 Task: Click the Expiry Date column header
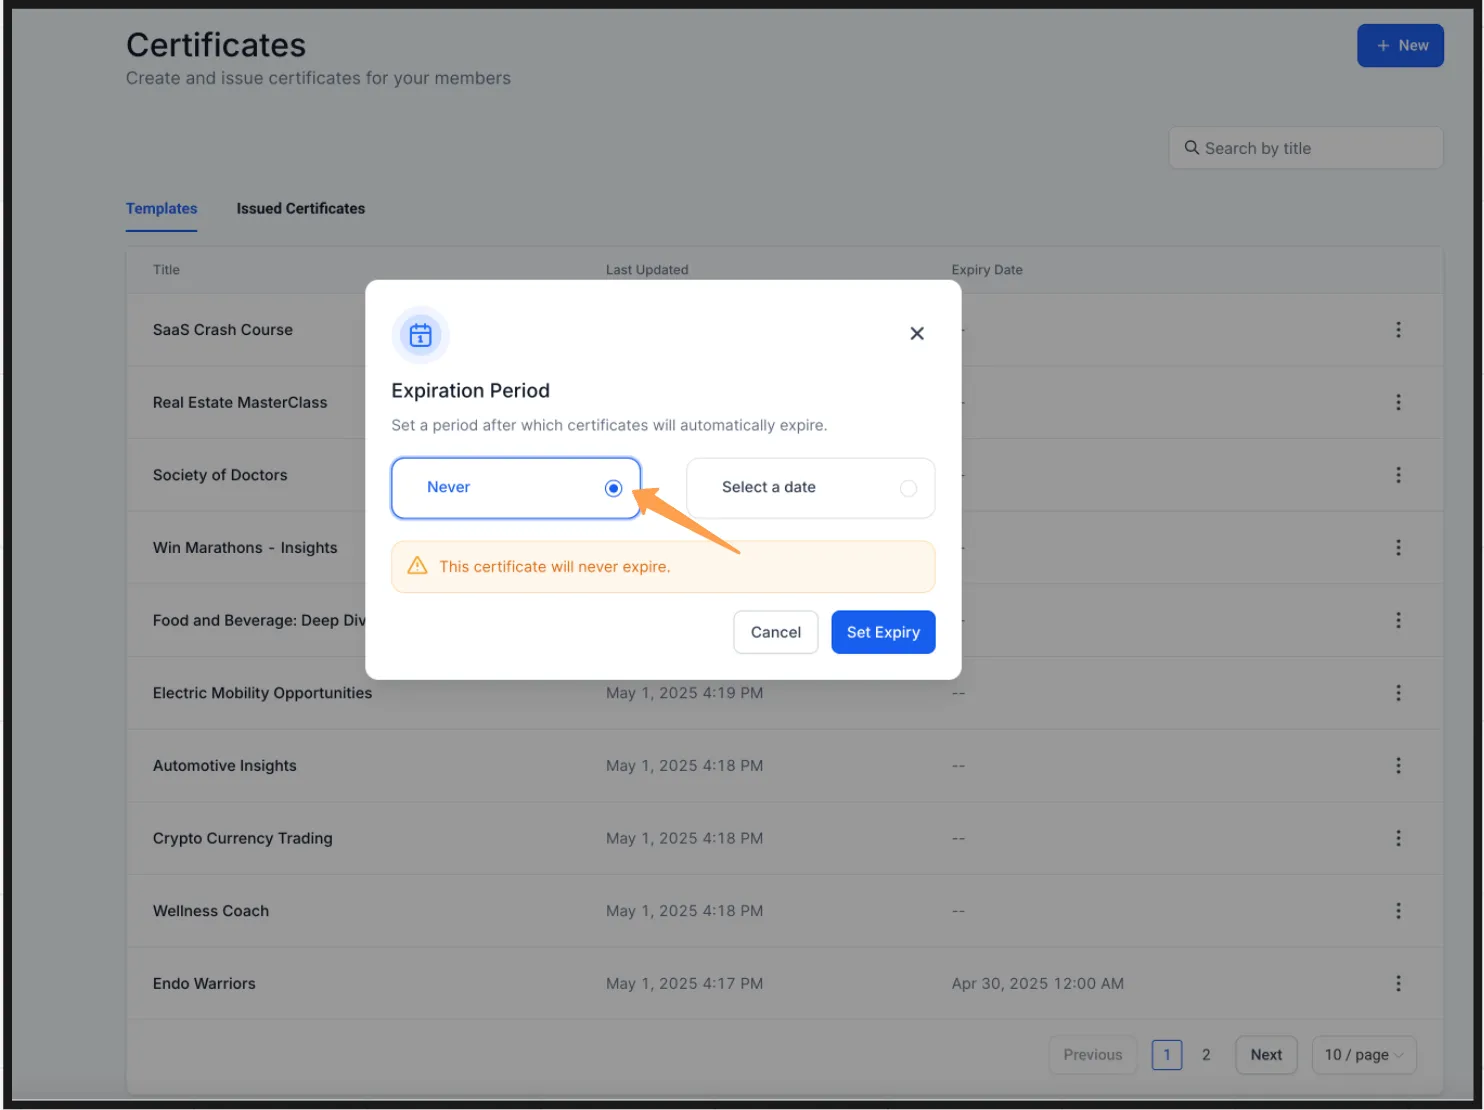(987, 270)
